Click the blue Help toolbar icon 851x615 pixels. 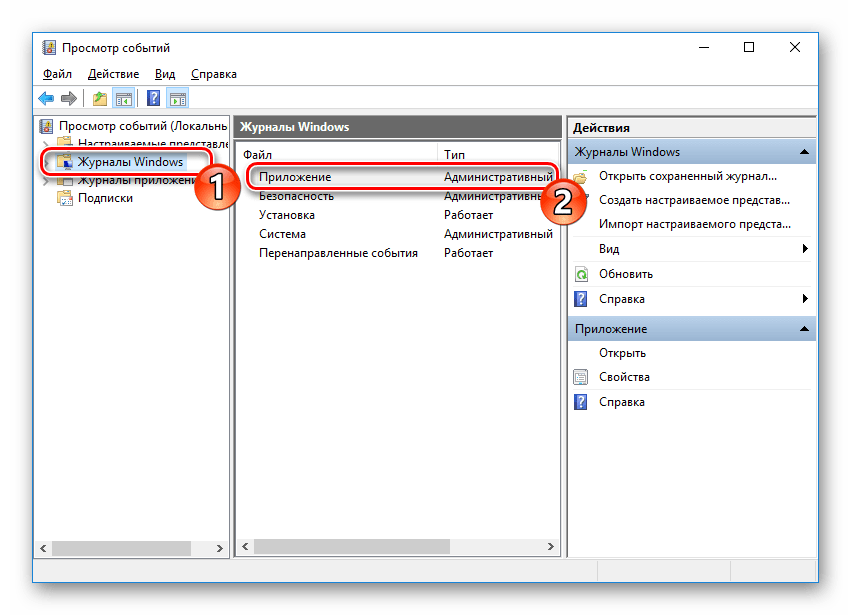point(153,98)
